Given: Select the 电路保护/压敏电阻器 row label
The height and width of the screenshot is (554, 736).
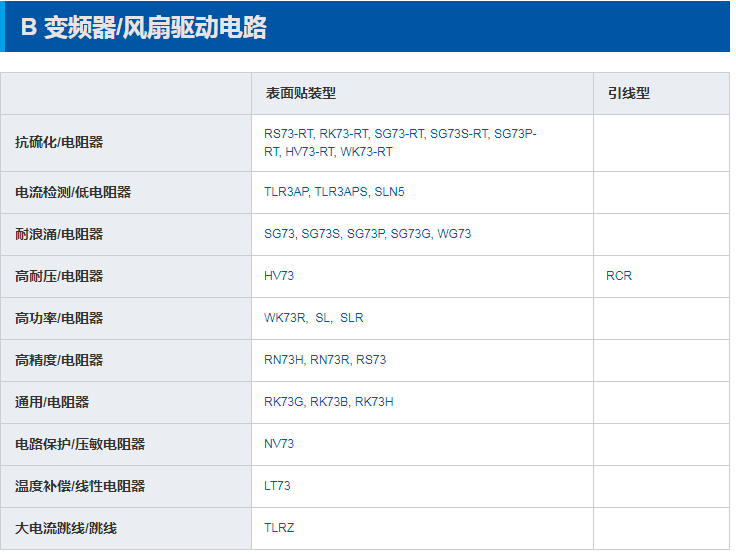Looking at the screenshot, I should pos(80,445).
